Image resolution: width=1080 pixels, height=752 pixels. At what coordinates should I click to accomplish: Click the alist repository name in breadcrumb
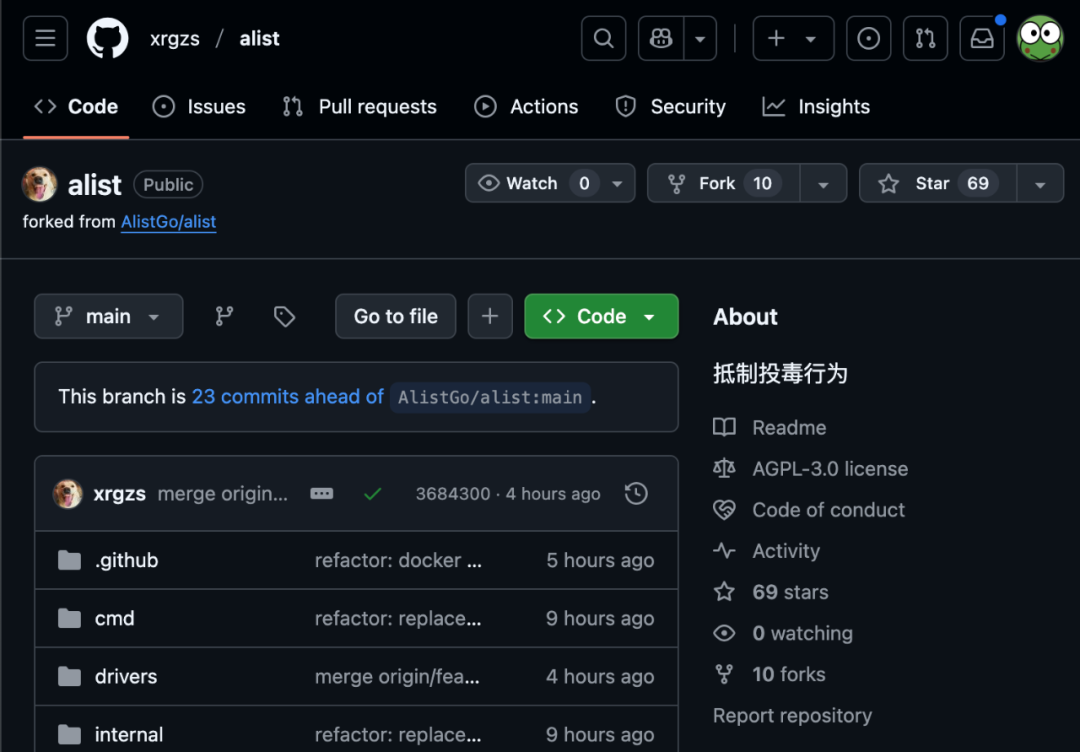(260, 39)
